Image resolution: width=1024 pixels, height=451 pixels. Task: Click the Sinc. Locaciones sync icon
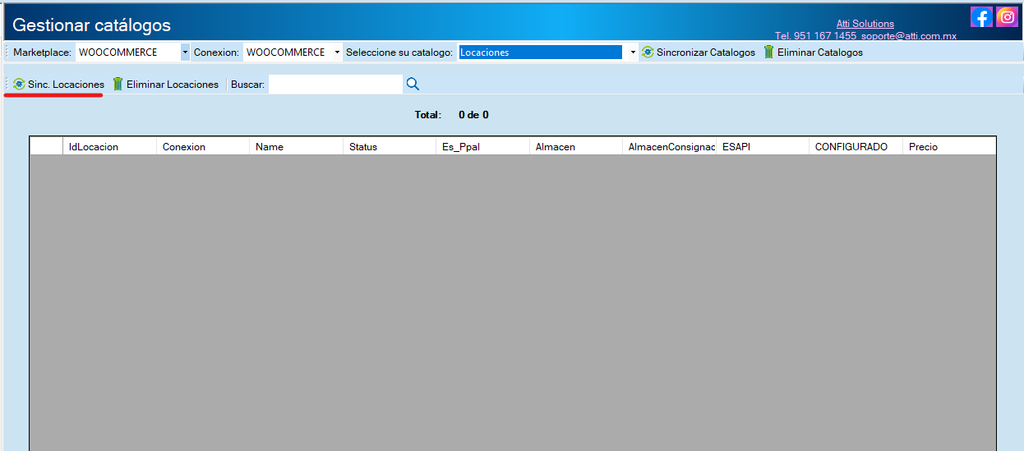[19, 84]
